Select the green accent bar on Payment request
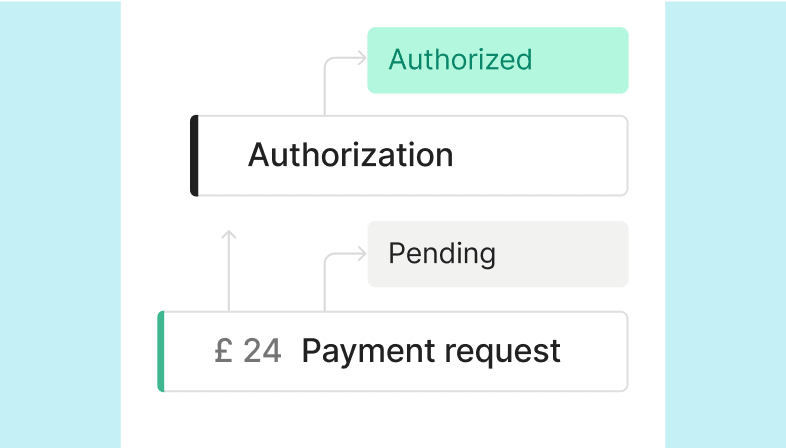The width and height of the screenshot is (786, 448). [x=161, y=351]
